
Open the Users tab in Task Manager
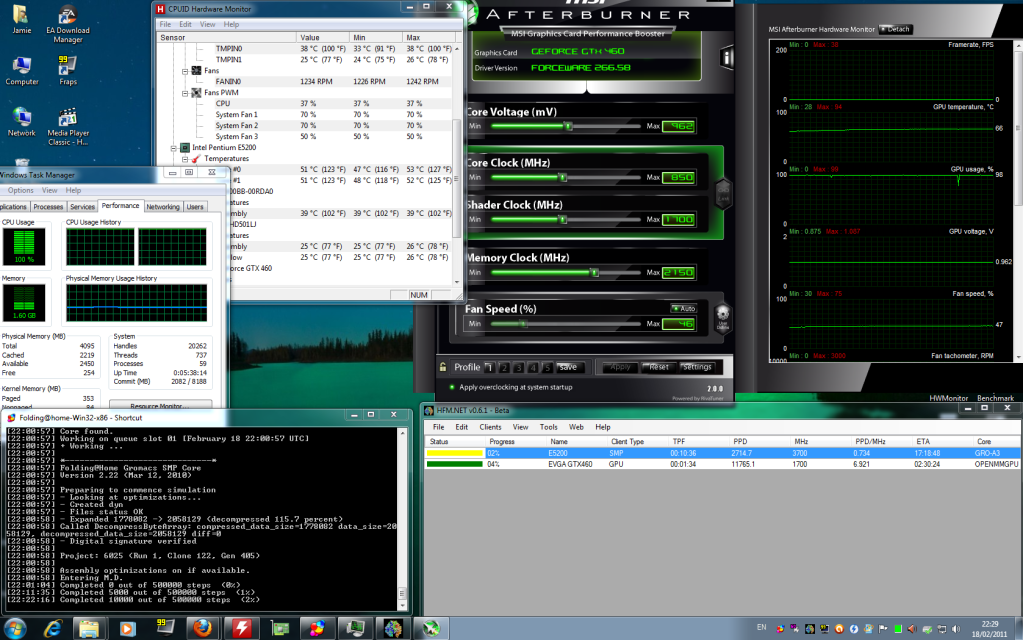point(195,207)
